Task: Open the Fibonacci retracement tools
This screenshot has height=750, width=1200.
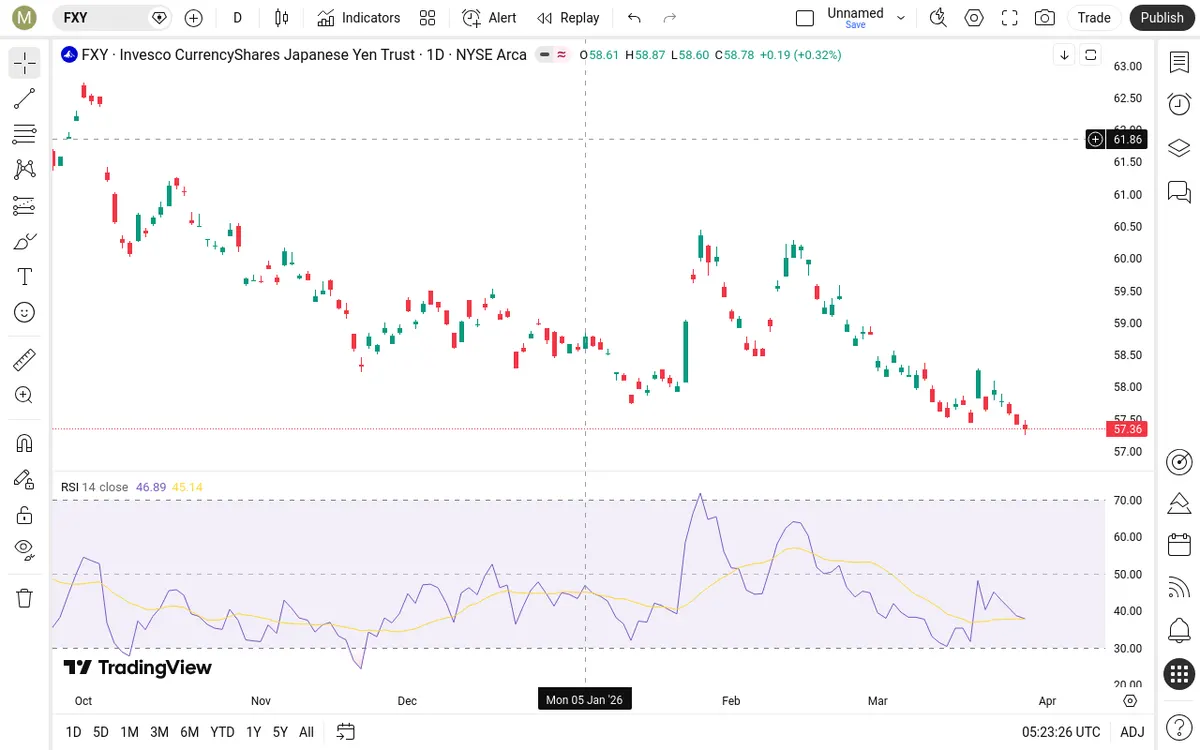Action: pyautogui.click(x=25, y=134)
